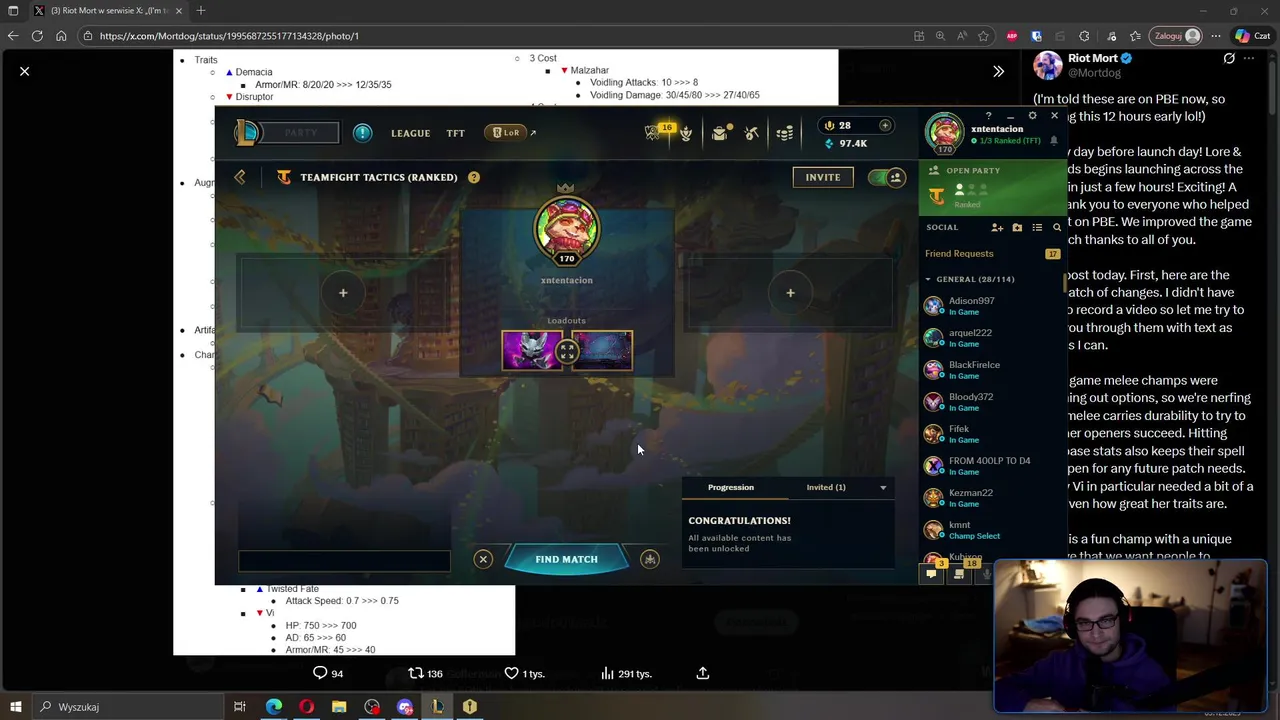Click the browser address bar URL
Viewport: 1280px width, 720px height.
click(x=229, y=36)
